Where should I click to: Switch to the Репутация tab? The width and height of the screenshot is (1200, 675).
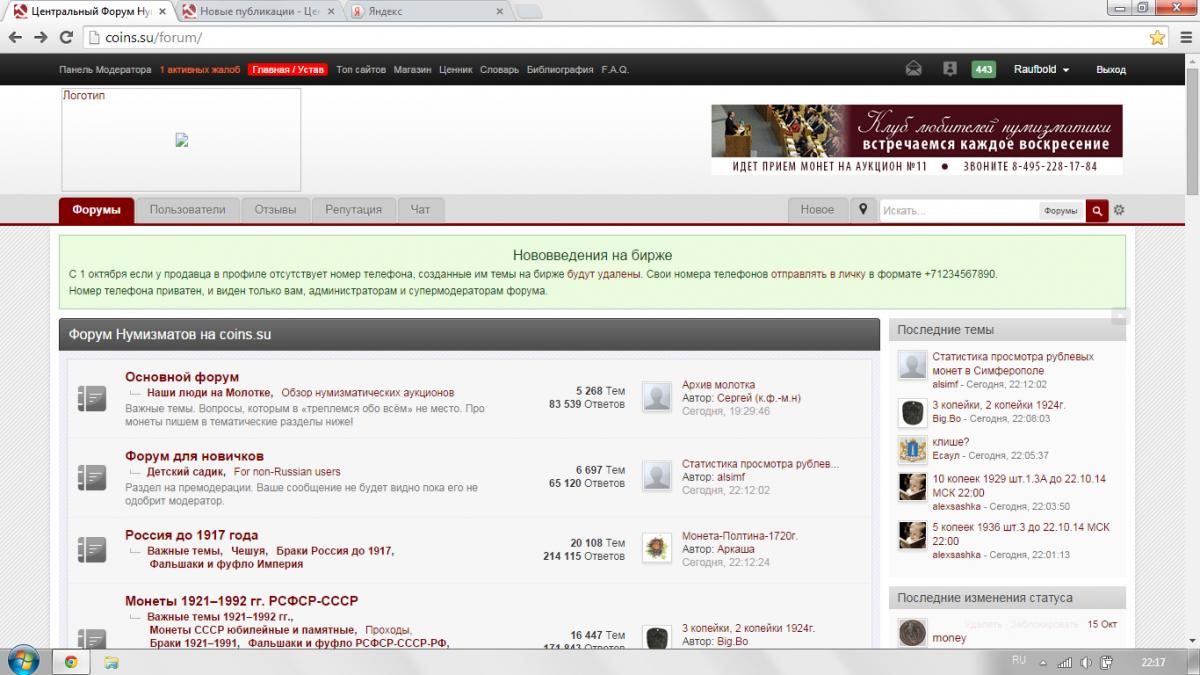[x=354, y=210]
